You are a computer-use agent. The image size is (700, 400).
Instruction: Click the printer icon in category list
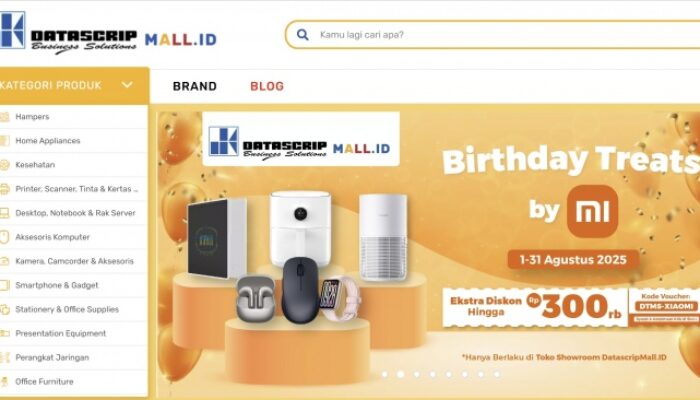tap(4, 189)
